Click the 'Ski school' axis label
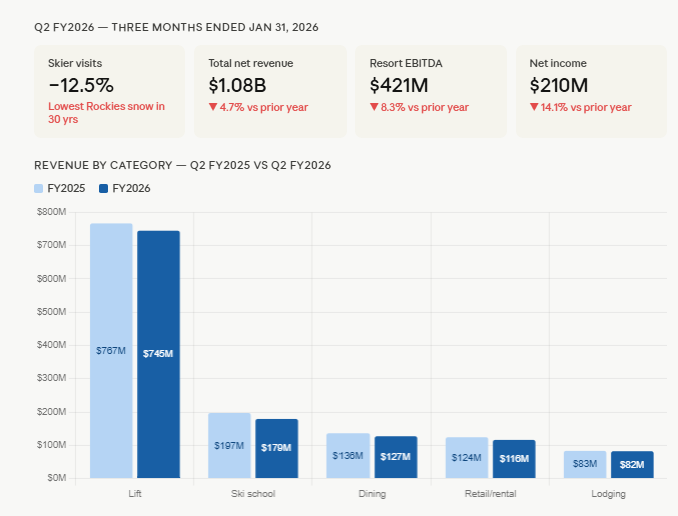Viewport: 678px width, 516px height. [x=253, y=494]
